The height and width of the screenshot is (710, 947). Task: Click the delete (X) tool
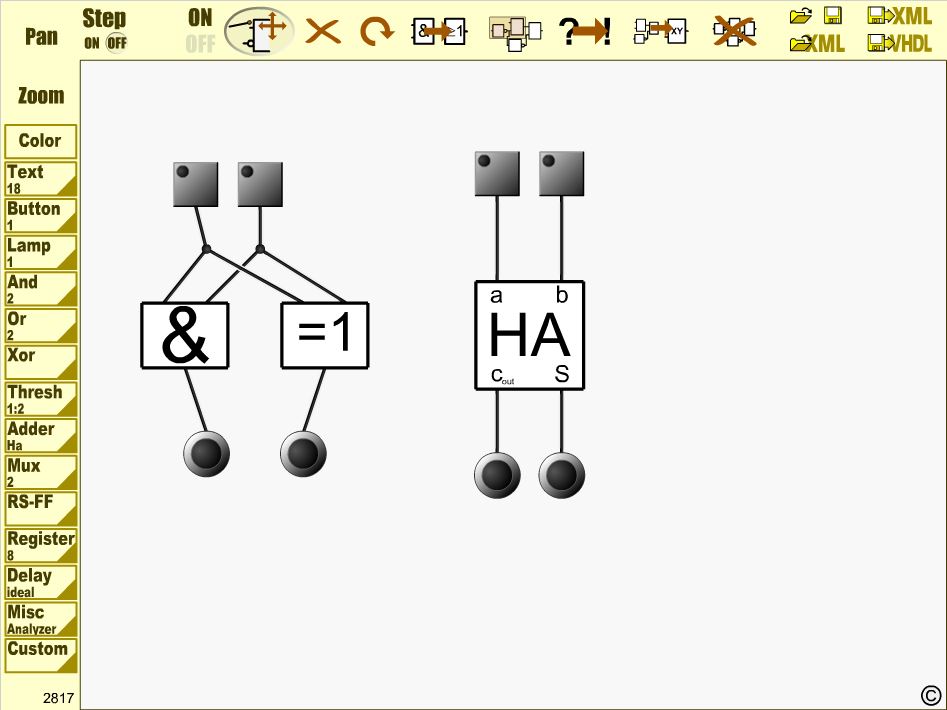click(x=322, y=32)
